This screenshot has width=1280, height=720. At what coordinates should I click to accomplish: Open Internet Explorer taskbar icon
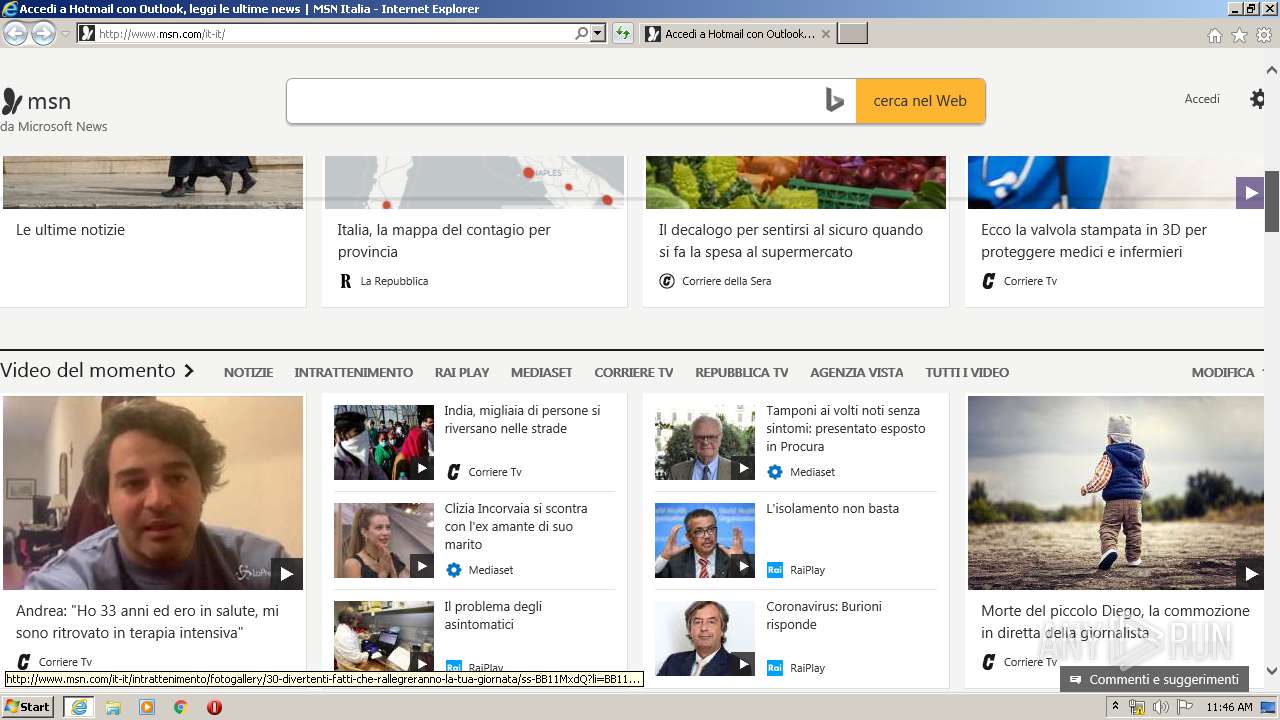pos(79,707)
